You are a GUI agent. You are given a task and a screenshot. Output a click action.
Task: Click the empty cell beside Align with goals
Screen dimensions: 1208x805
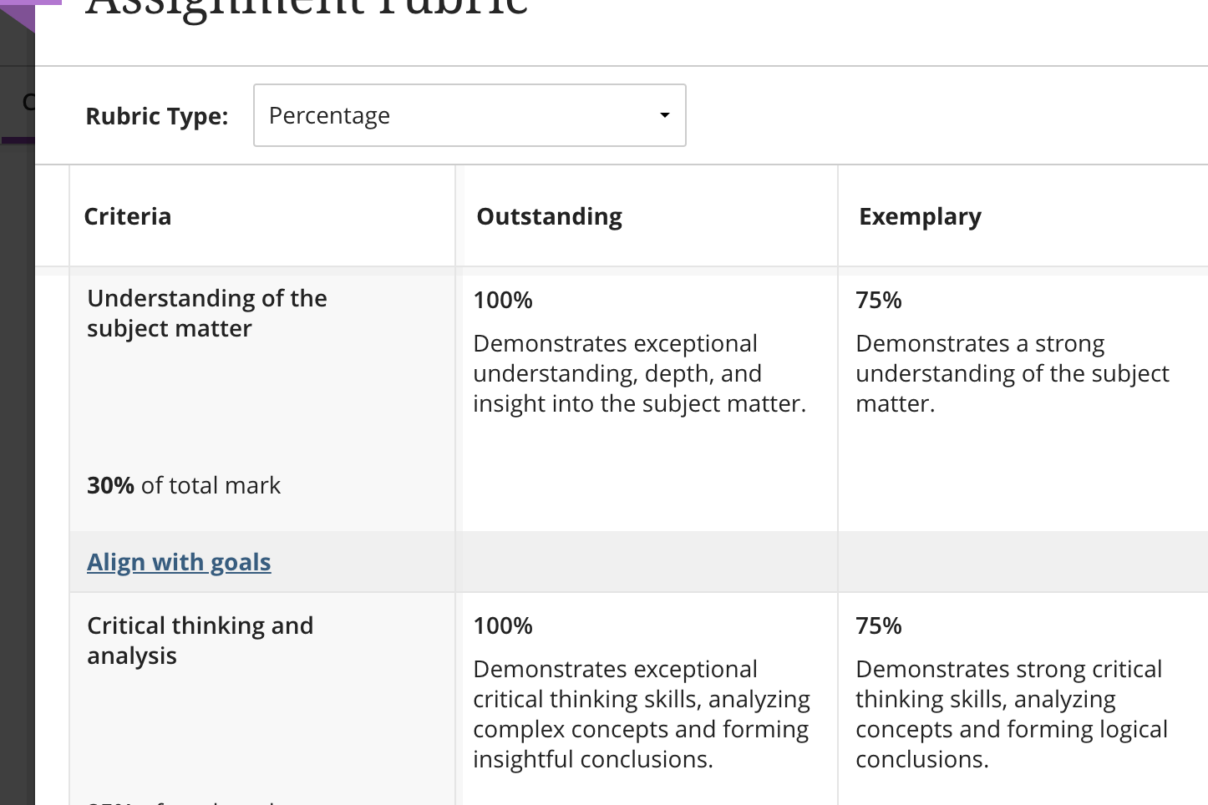click(645, 562)
